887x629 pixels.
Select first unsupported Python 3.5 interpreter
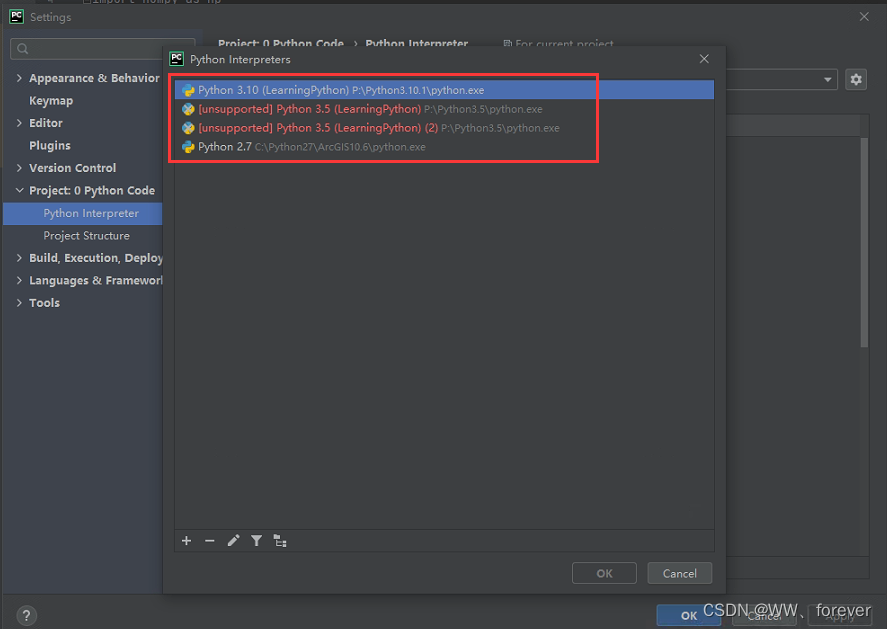[444, 109]
